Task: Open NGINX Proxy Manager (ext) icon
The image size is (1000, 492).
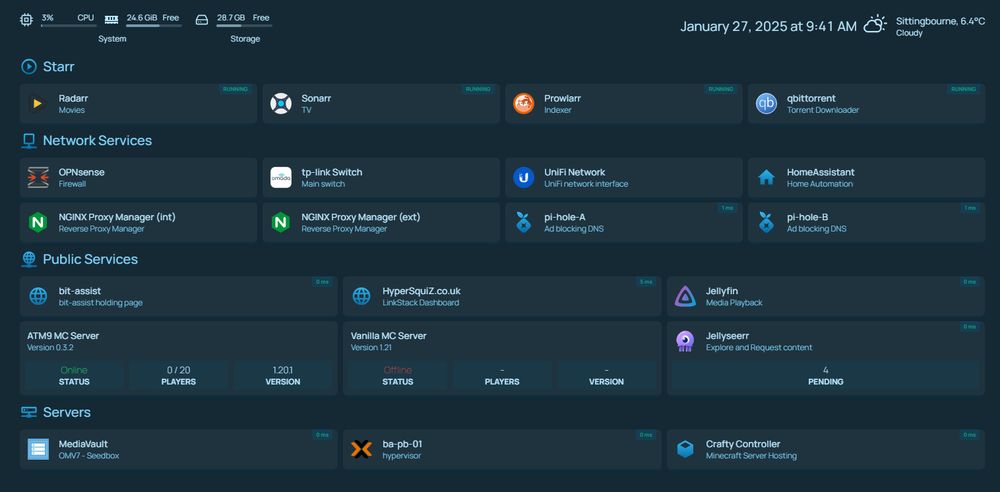Action: pyautogui.click(x=281, y=222)
